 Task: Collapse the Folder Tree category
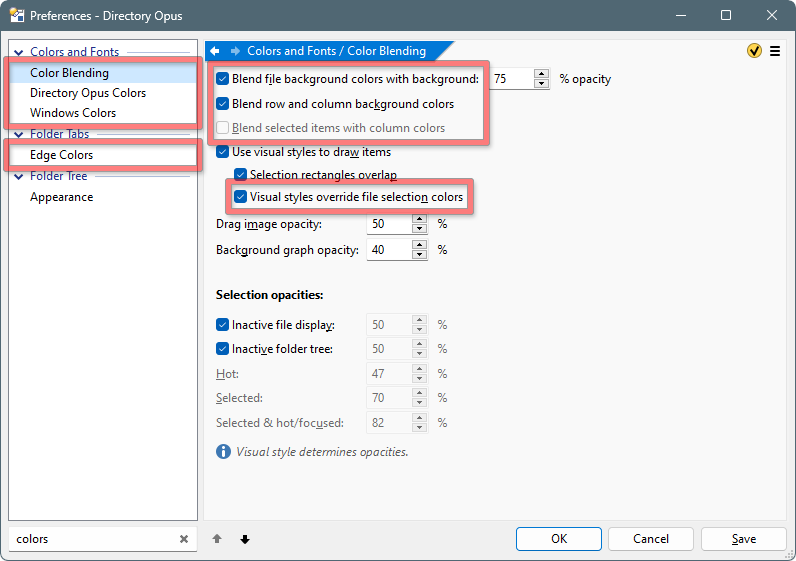(19, 177)
